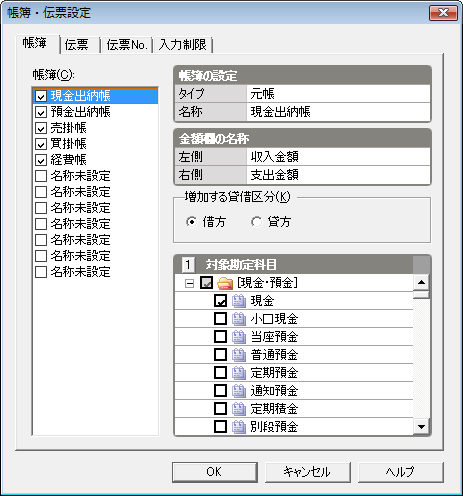Check the 小口現金 account checkbox
Screen dimensions: 463x496
tap(220, 319)
